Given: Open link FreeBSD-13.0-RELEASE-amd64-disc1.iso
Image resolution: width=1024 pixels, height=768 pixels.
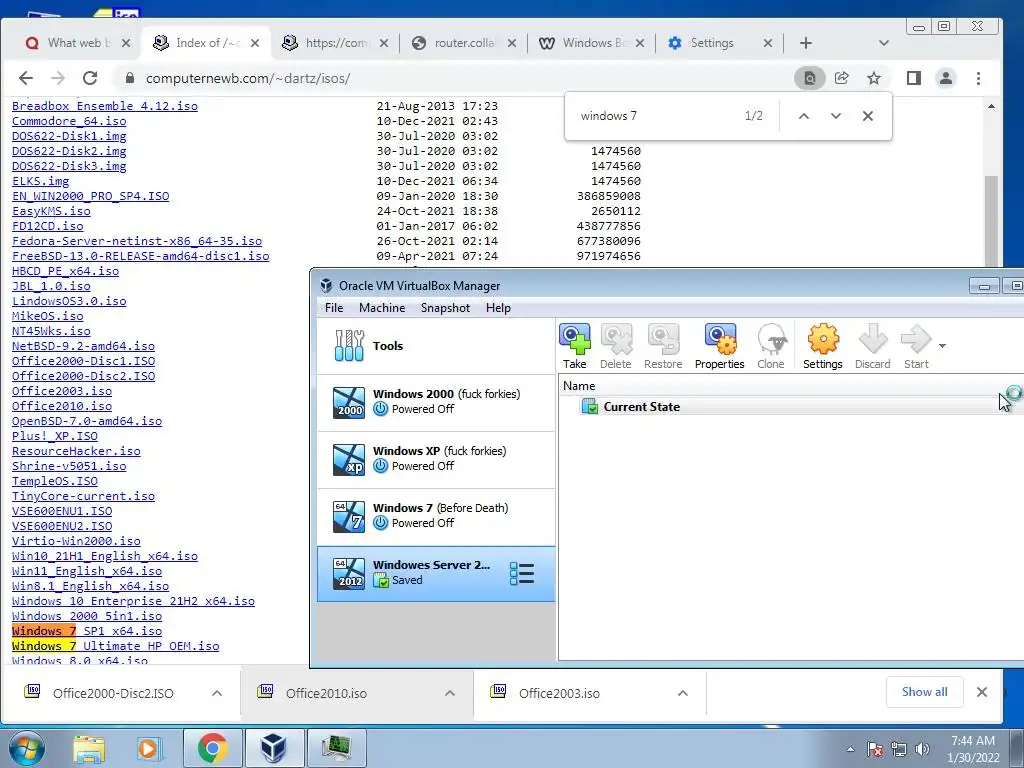Looking at the screenshot, I should [140, 256].
